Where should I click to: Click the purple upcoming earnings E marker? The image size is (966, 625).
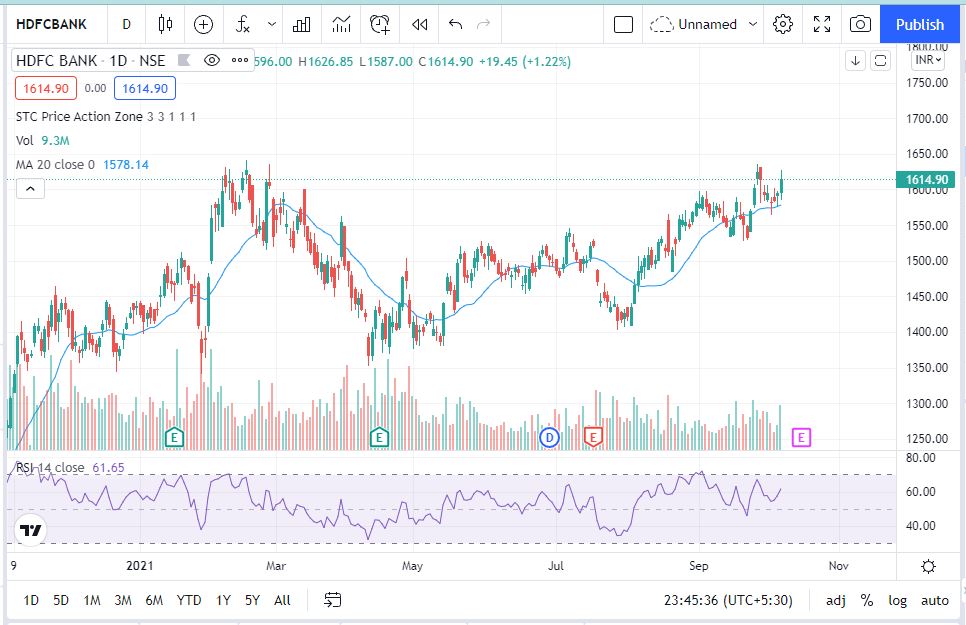[x=801, y=436]
